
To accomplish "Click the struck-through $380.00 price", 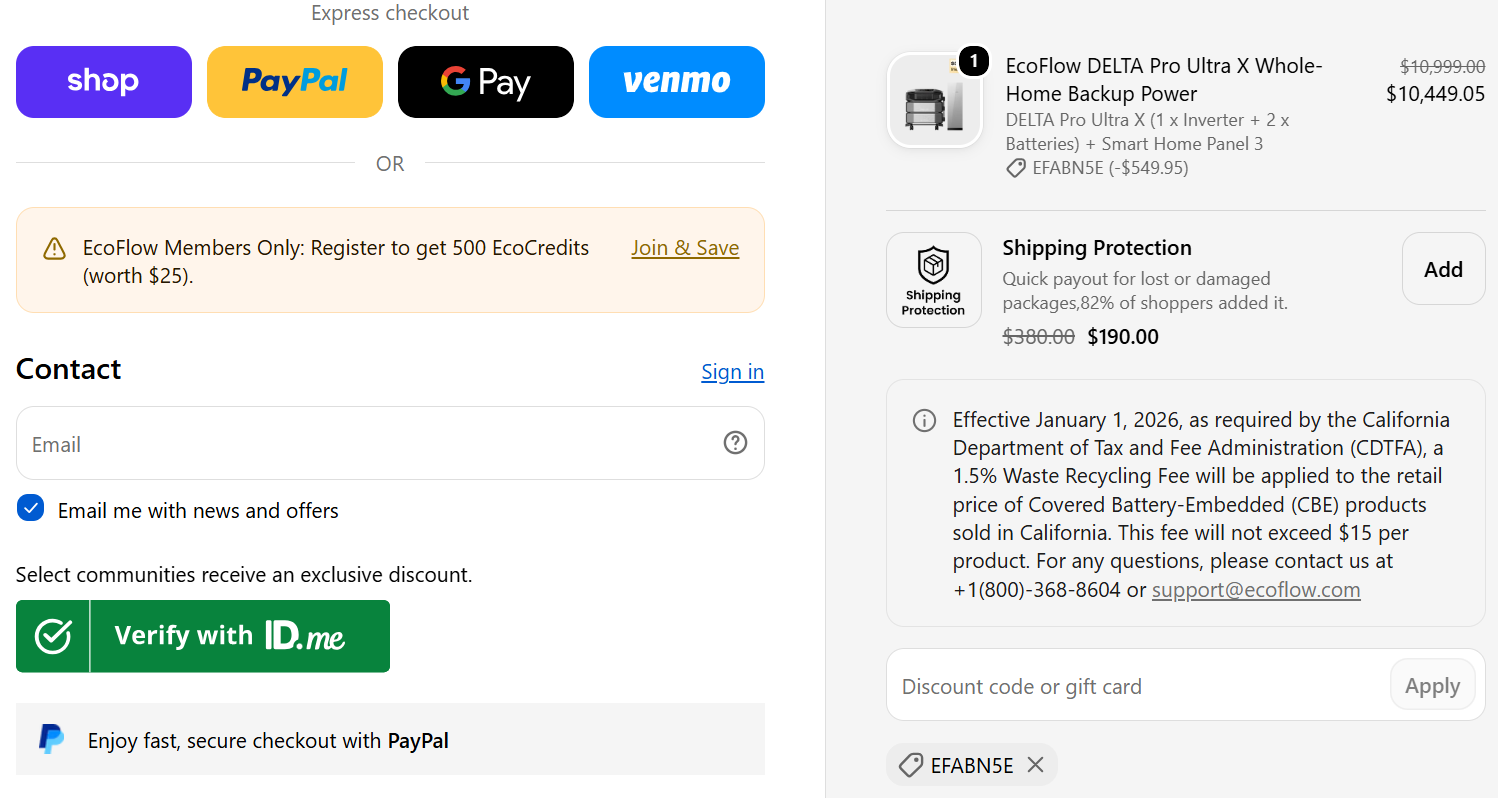I will click(x=1039, y=337).
